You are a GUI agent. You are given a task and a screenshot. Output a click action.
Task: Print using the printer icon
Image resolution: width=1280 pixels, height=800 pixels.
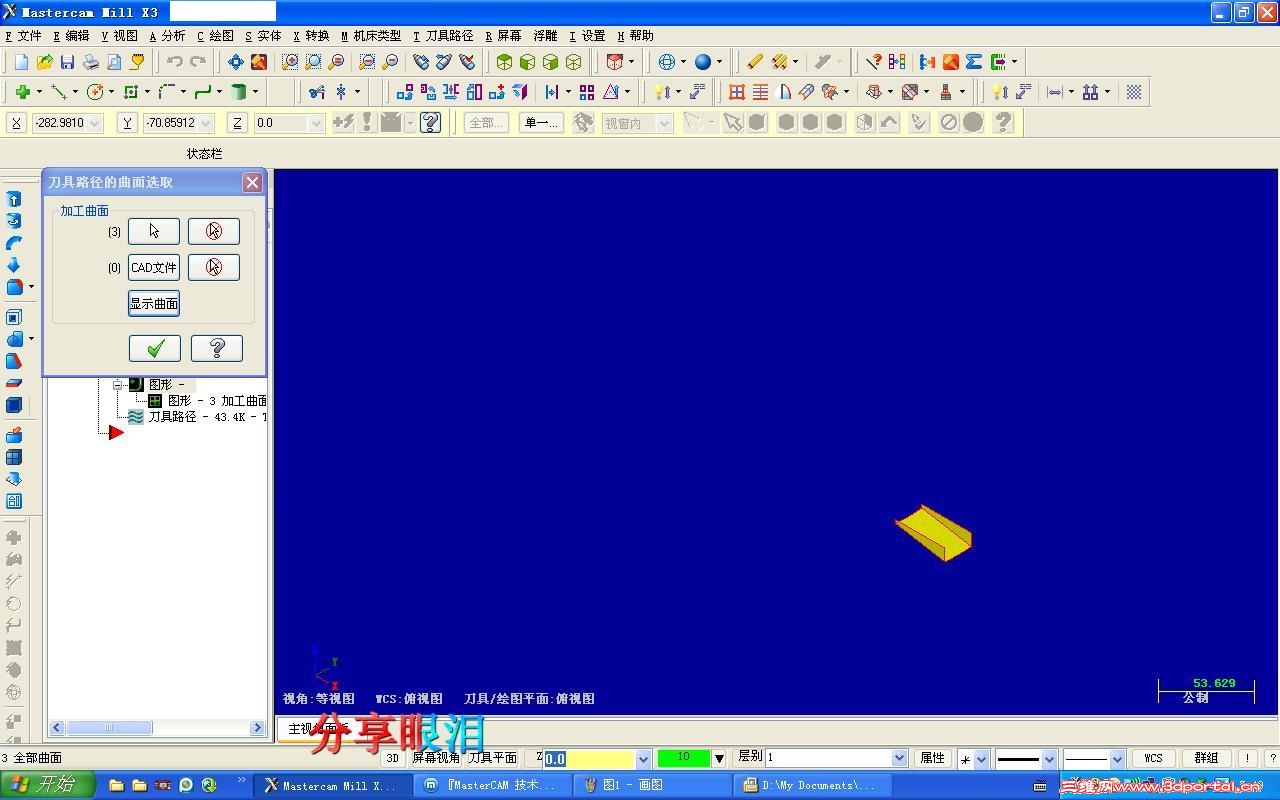point(91,62)
